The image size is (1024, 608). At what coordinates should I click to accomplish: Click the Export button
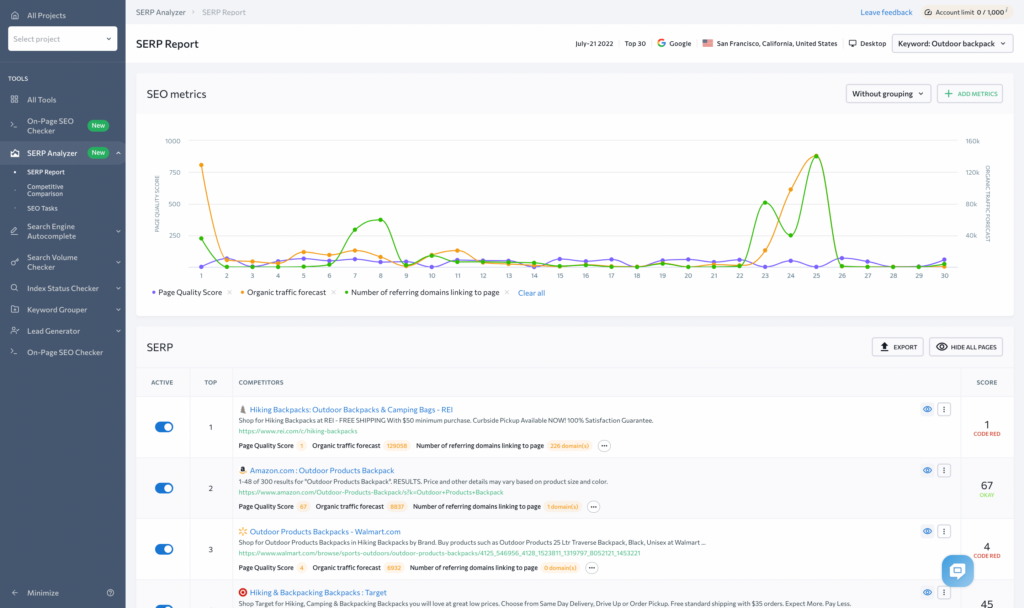[x=897, y=347]
